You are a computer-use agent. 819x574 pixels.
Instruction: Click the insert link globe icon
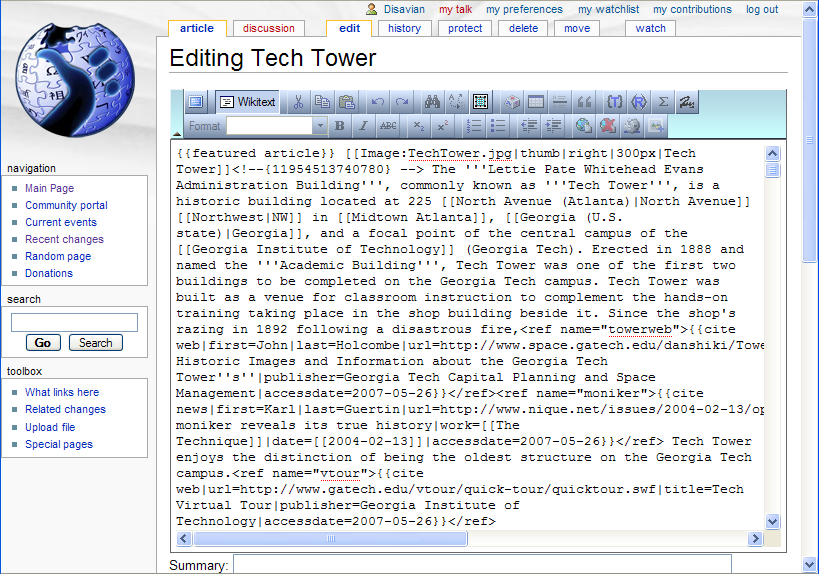point(584,126)
